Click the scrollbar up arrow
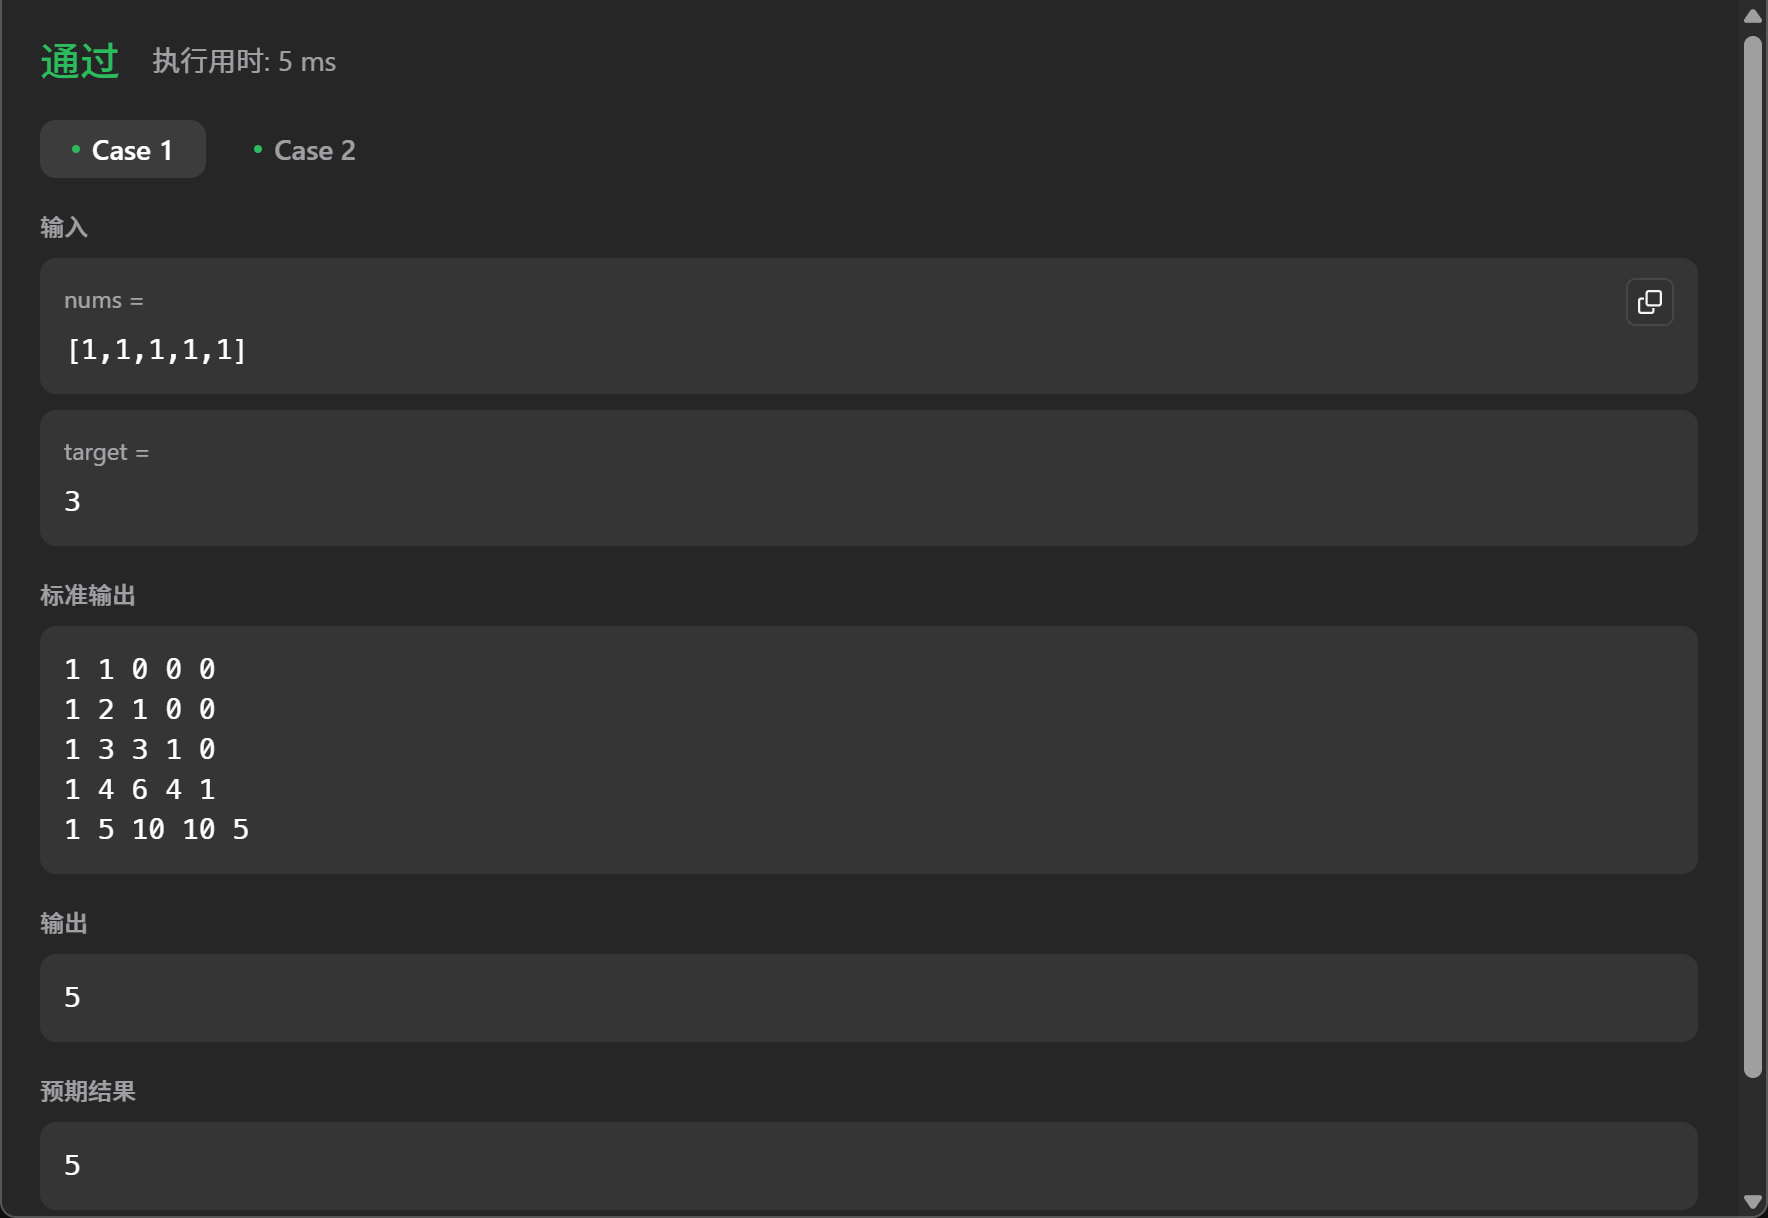Screen dimensions: 1768x1218 (1752, 16)
